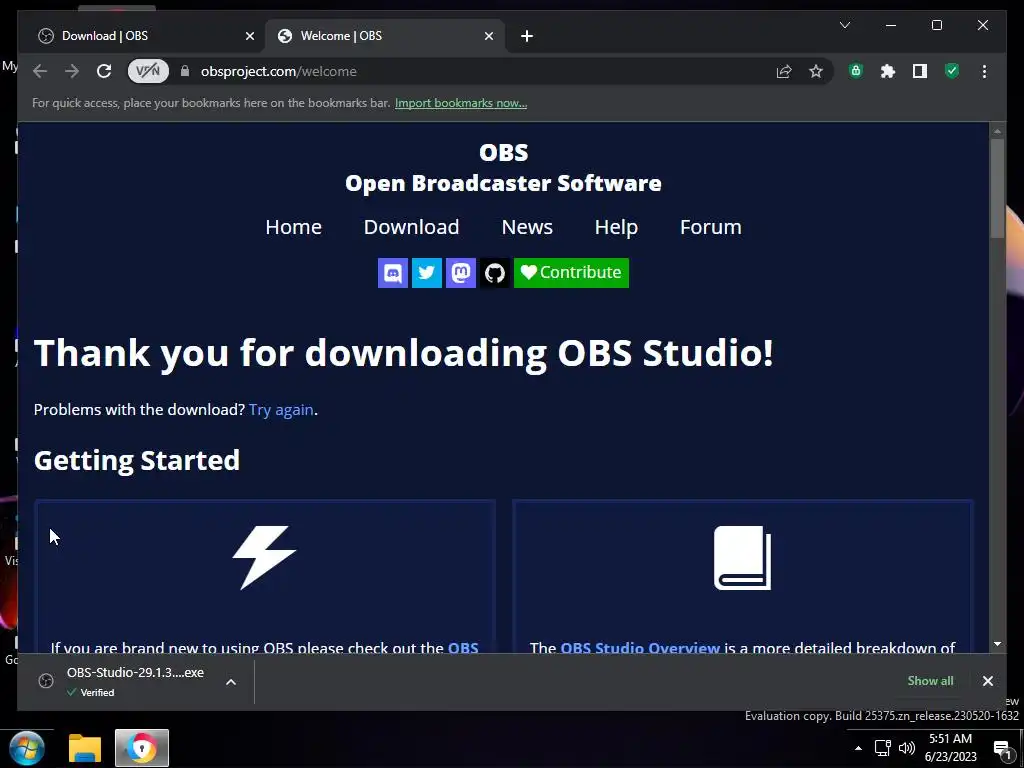The height and width of the screenshot is (768, 1024).
Task: Click Import bookmarks now link
Action: coord(461,103)
